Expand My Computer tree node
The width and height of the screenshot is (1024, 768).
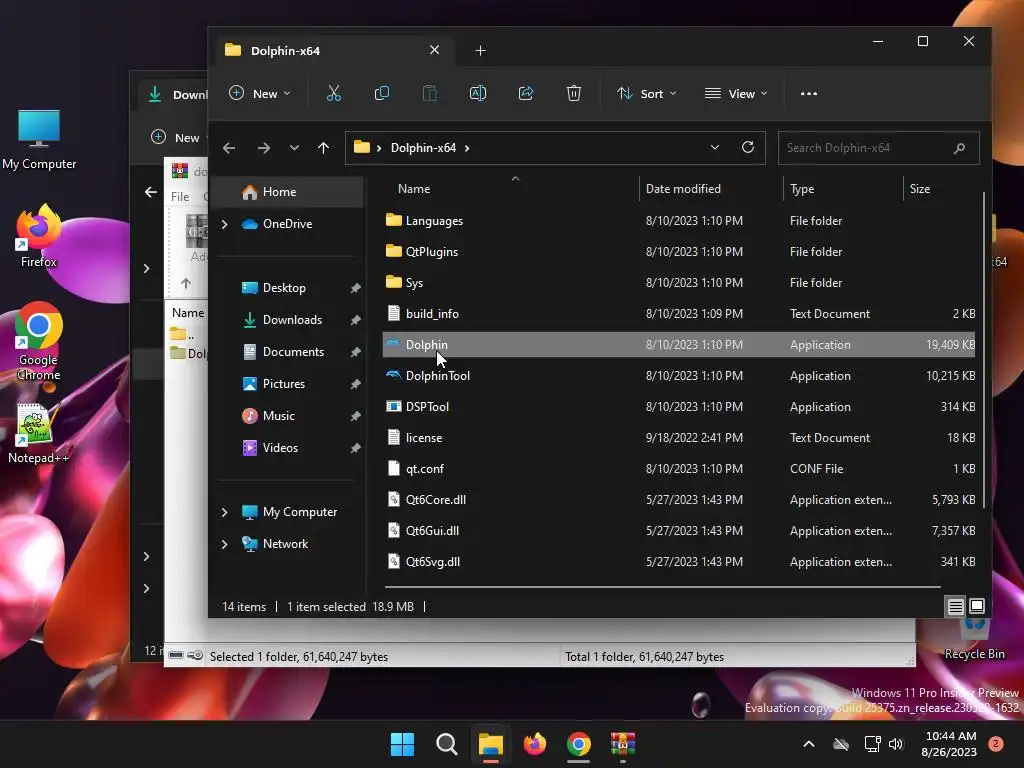(x=225, y=512)
